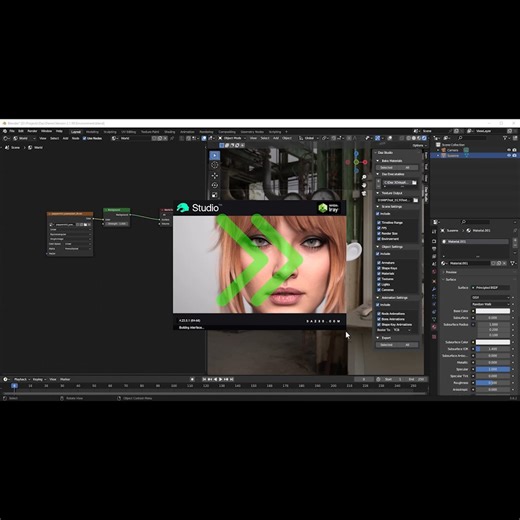Jump to timeline start frame
Image resolution: width=520 pixels, height=520 pixels.
point(204,379)
